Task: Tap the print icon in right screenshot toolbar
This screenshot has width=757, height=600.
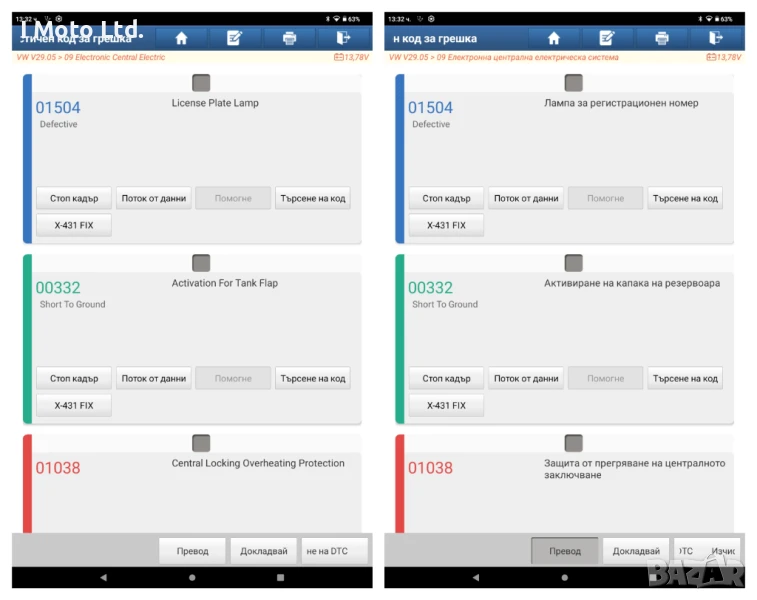Action: pyautogui.click(x=661, y=38)
